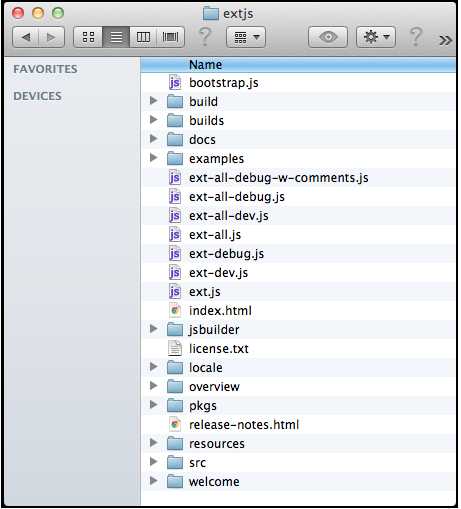The height and width of the screenshot is (509, 461).
Task: Select the ext-debug.js file name
Action: [226, 254]
